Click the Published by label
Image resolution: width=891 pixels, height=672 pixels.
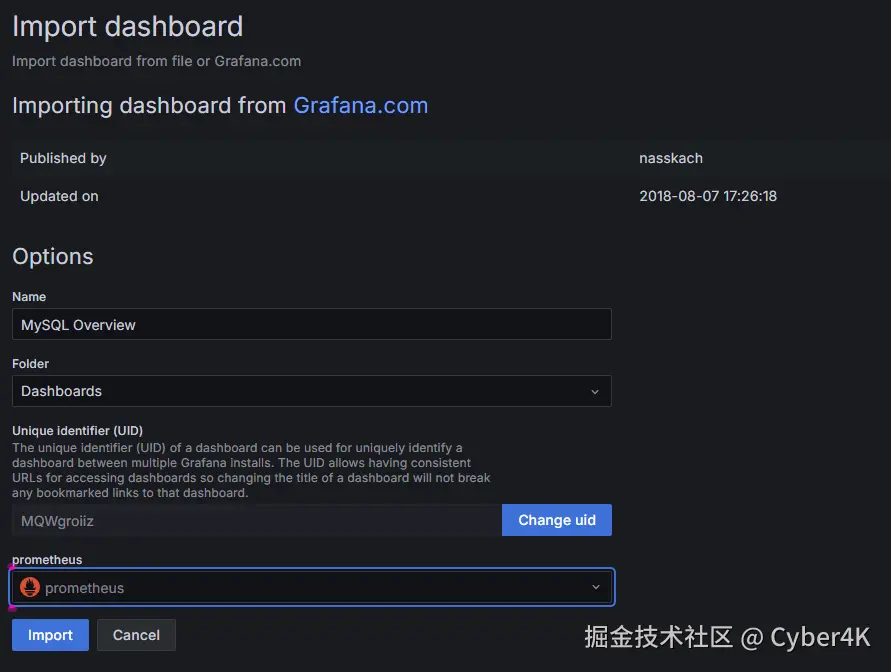63,158
